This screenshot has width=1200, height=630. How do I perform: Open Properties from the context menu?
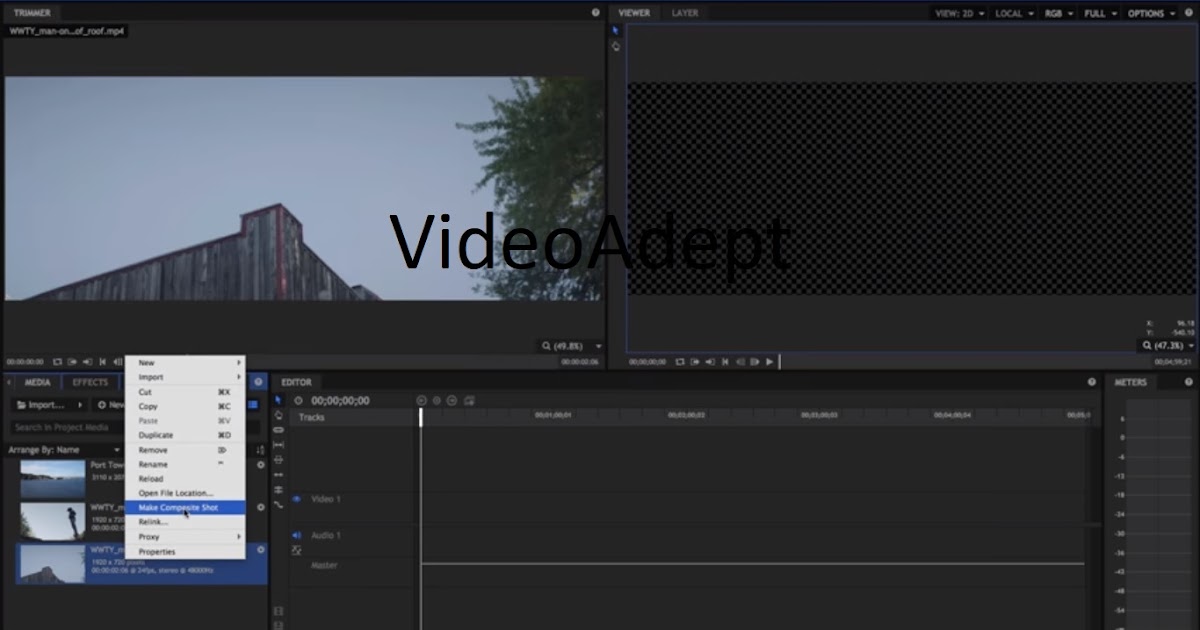click(x=185, y=552)
